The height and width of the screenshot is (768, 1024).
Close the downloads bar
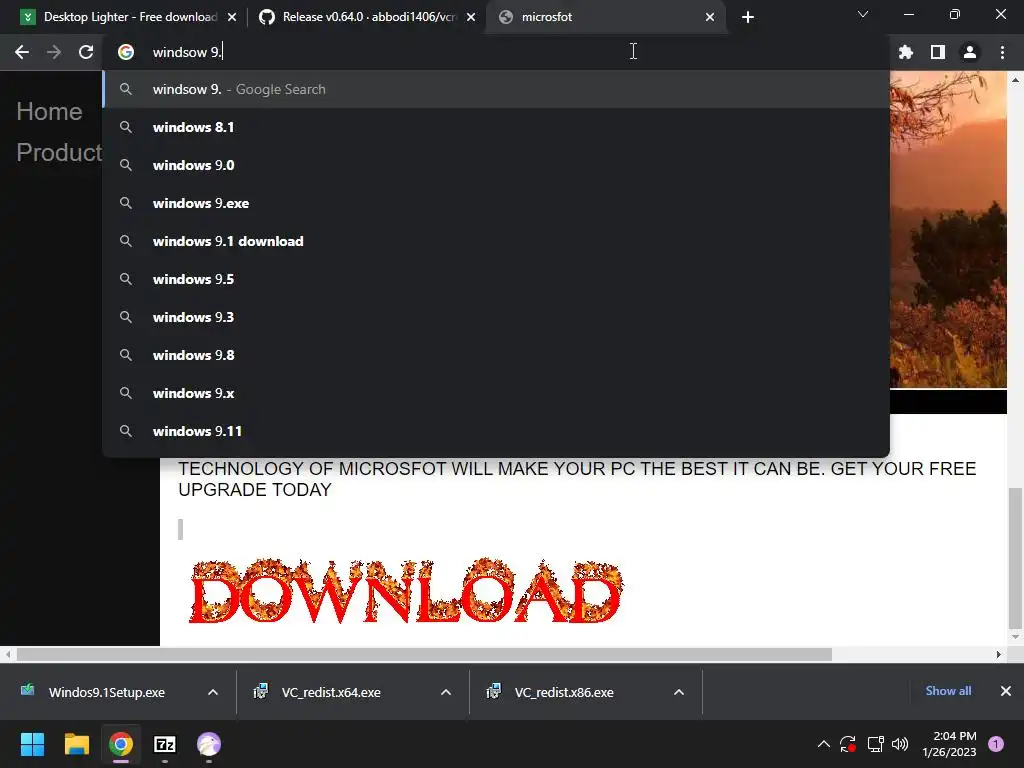[x=1006, y=691]
